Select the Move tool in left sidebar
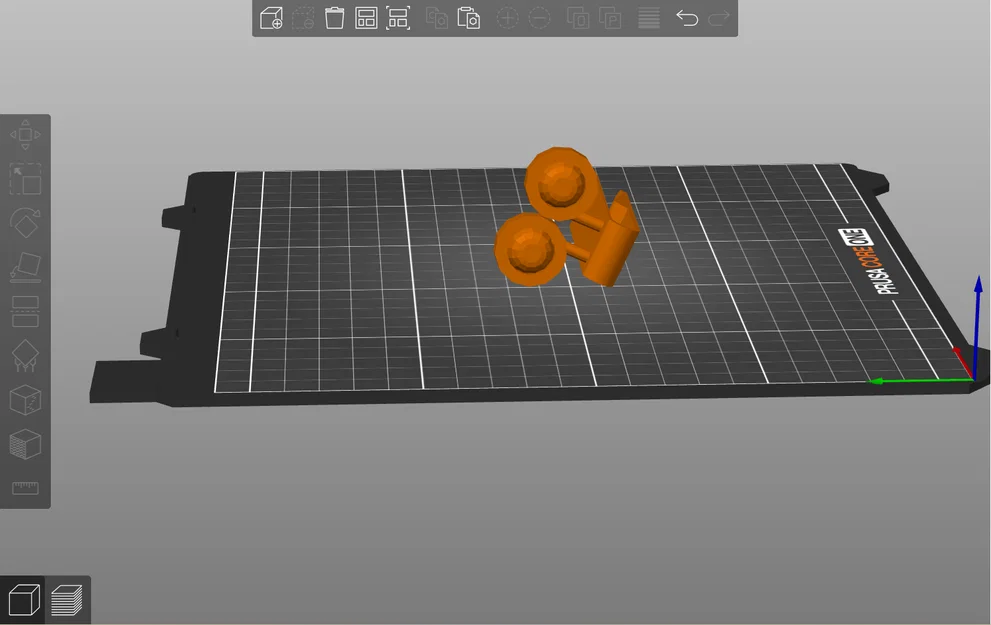The height and width of the screenshot is (625, 991). click(x=25, y=135)
